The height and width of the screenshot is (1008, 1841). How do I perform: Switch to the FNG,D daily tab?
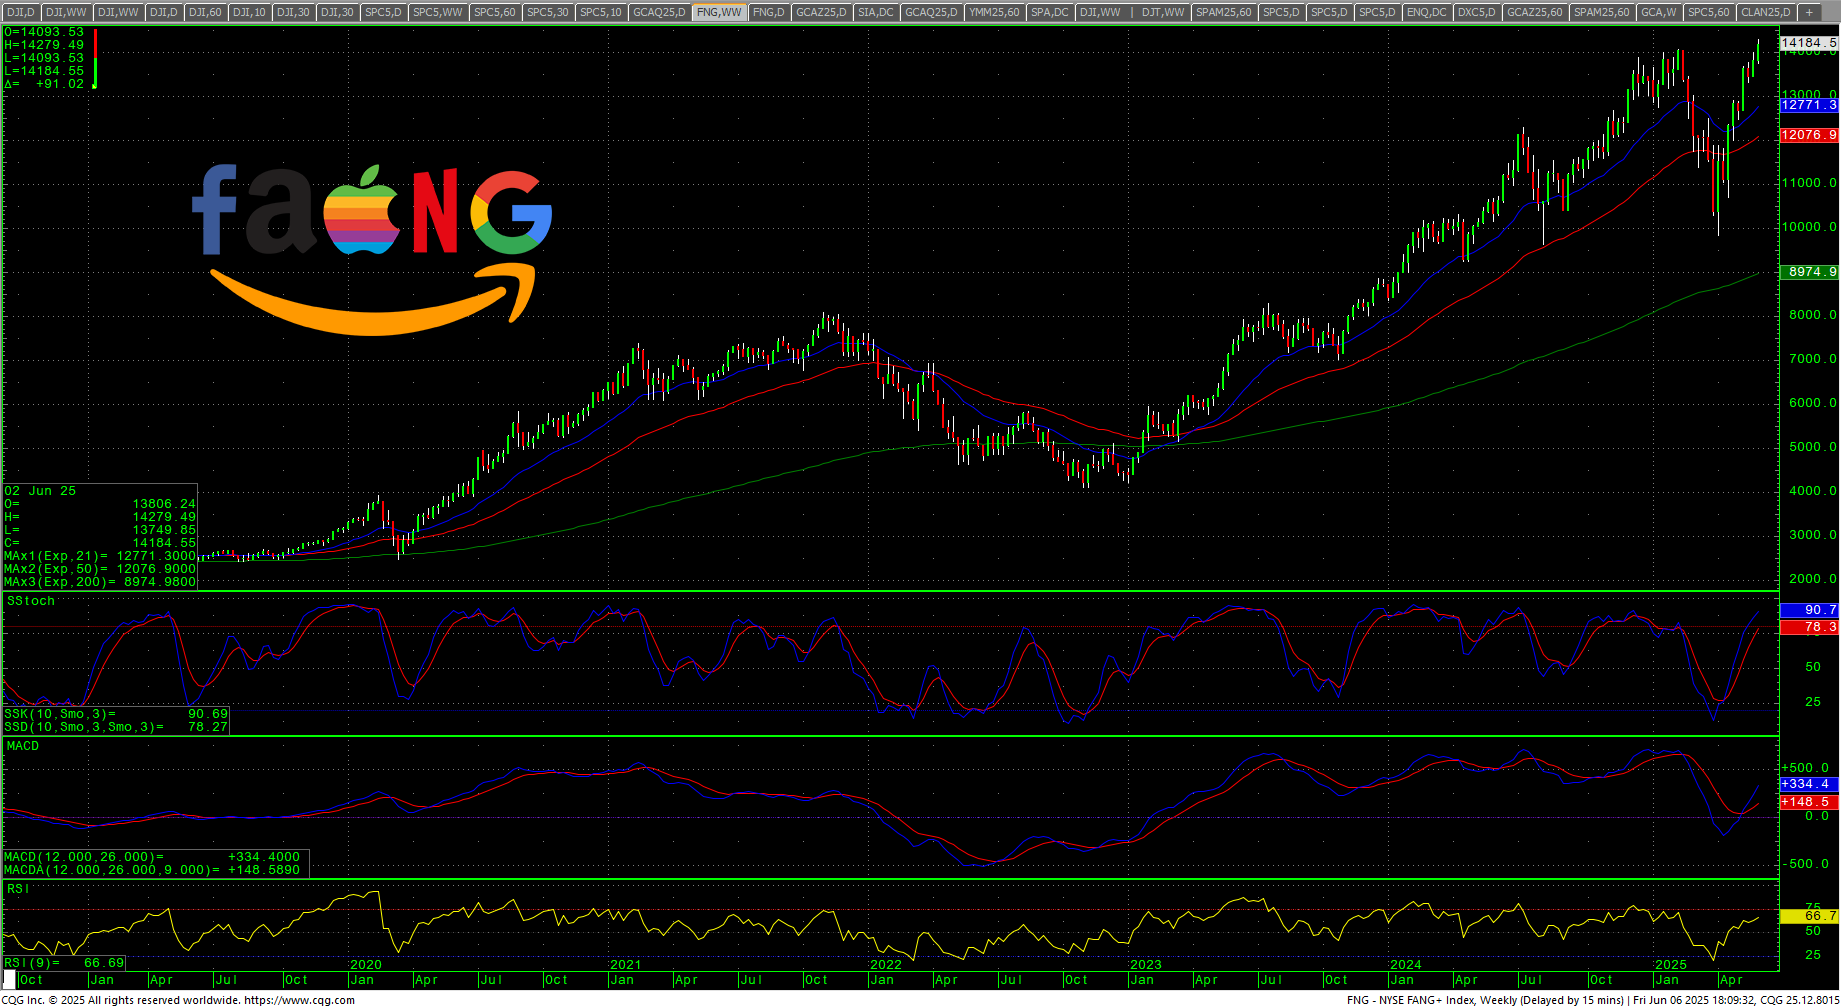pyautogui.click(x=769, y=12)
